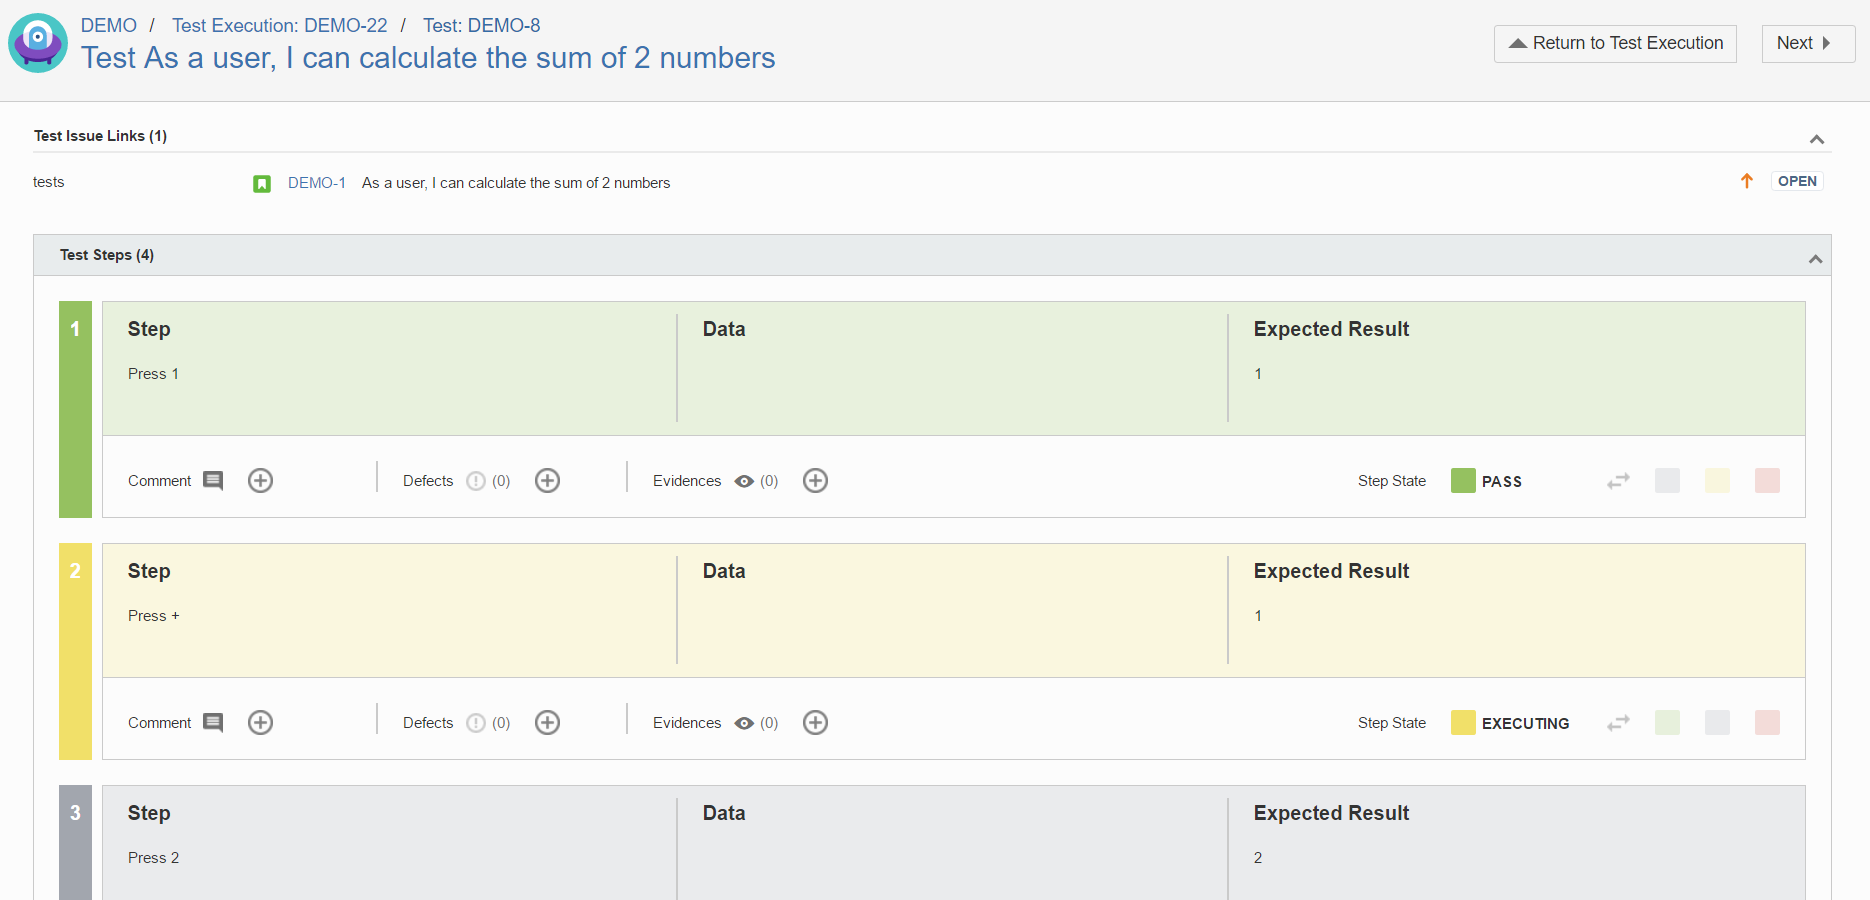
Task: Go to Next test
Action: (x=1808, y=43)
